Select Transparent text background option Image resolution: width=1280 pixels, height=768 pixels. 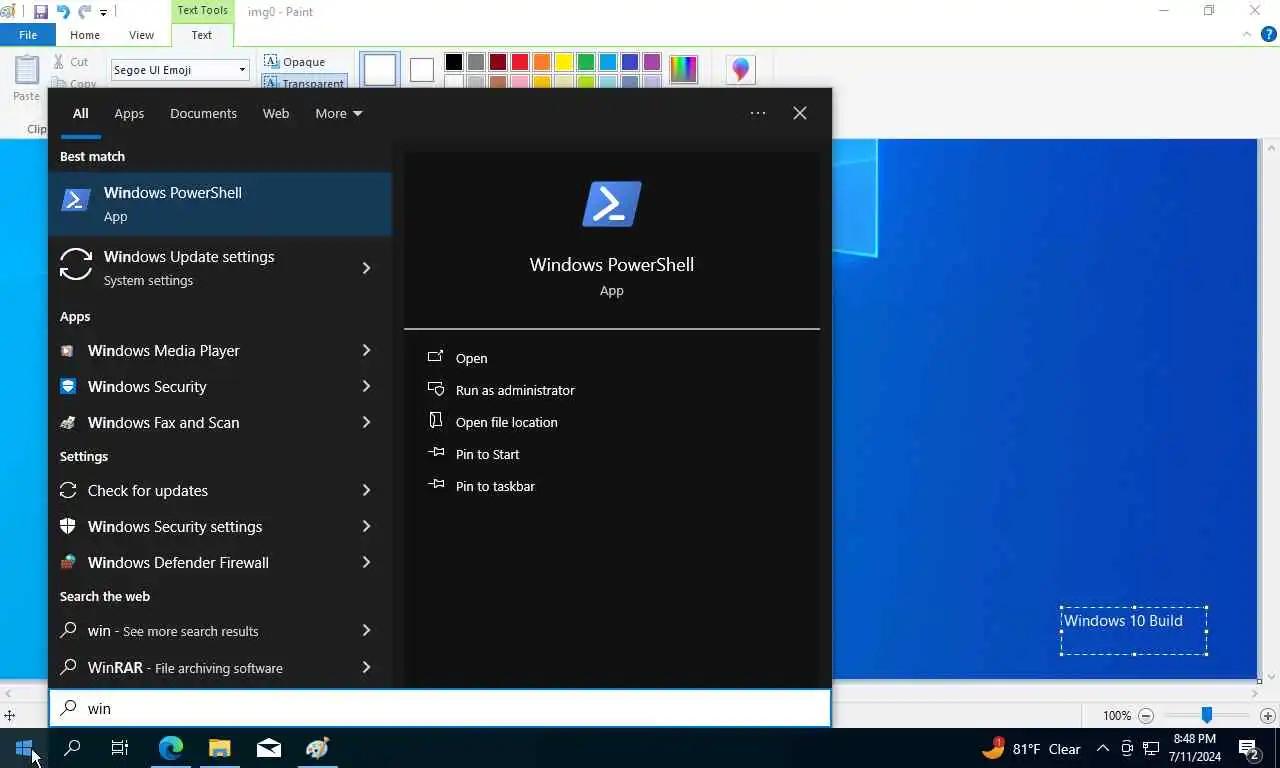(x=304, y=83)
